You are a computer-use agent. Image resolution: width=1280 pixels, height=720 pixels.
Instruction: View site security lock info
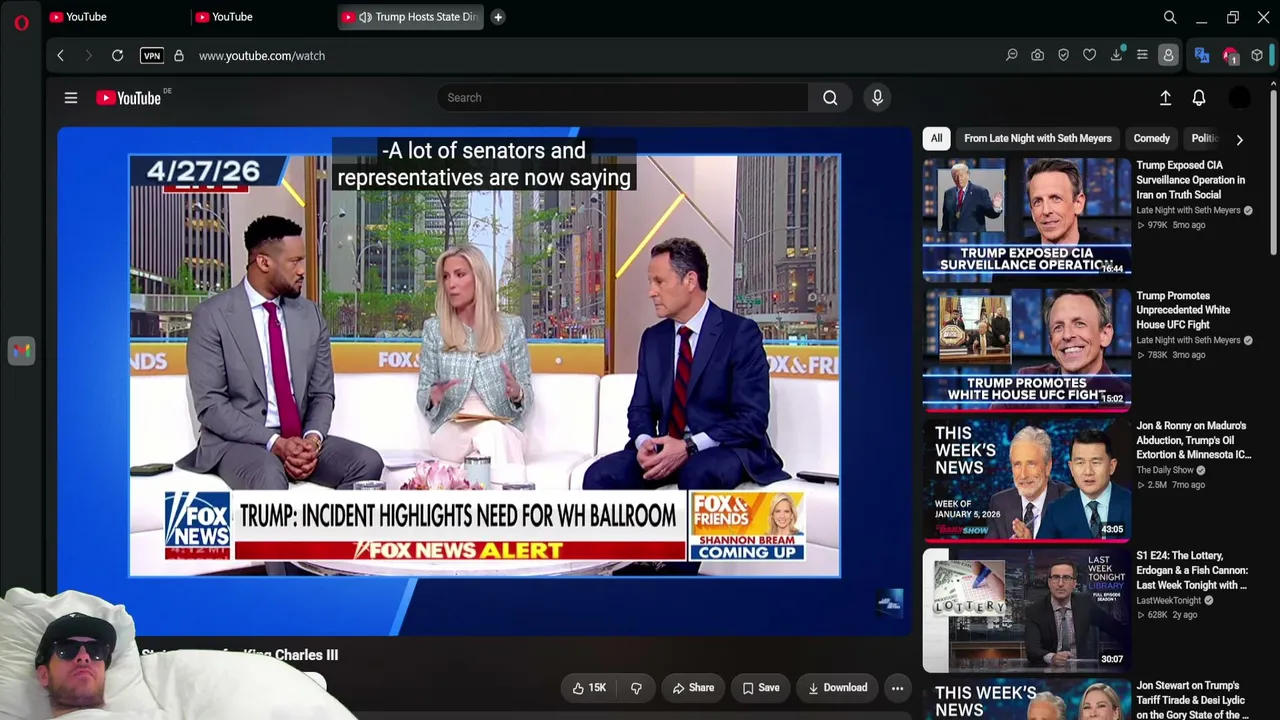pos(179,56)
